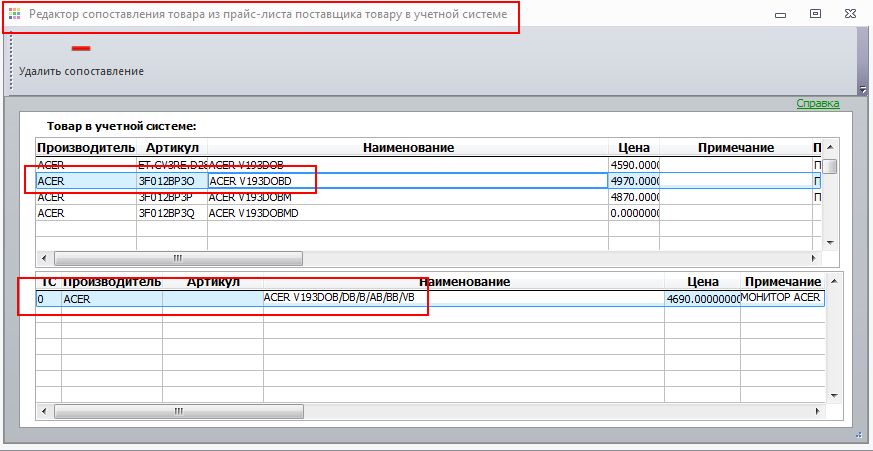Click 'Примечание' header in the bottom table
This screenshot has height=451, width=873.
783,282
